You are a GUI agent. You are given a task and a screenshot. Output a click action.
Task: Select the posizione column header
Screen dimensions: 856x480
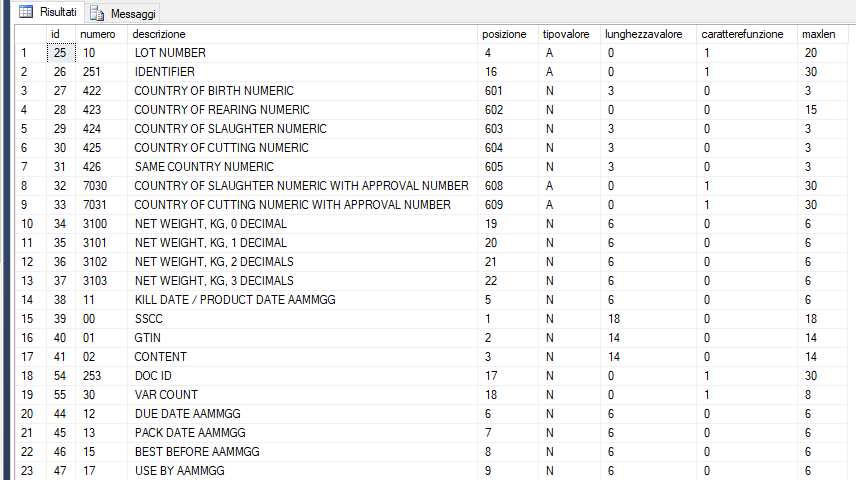(x=504, y=34)
